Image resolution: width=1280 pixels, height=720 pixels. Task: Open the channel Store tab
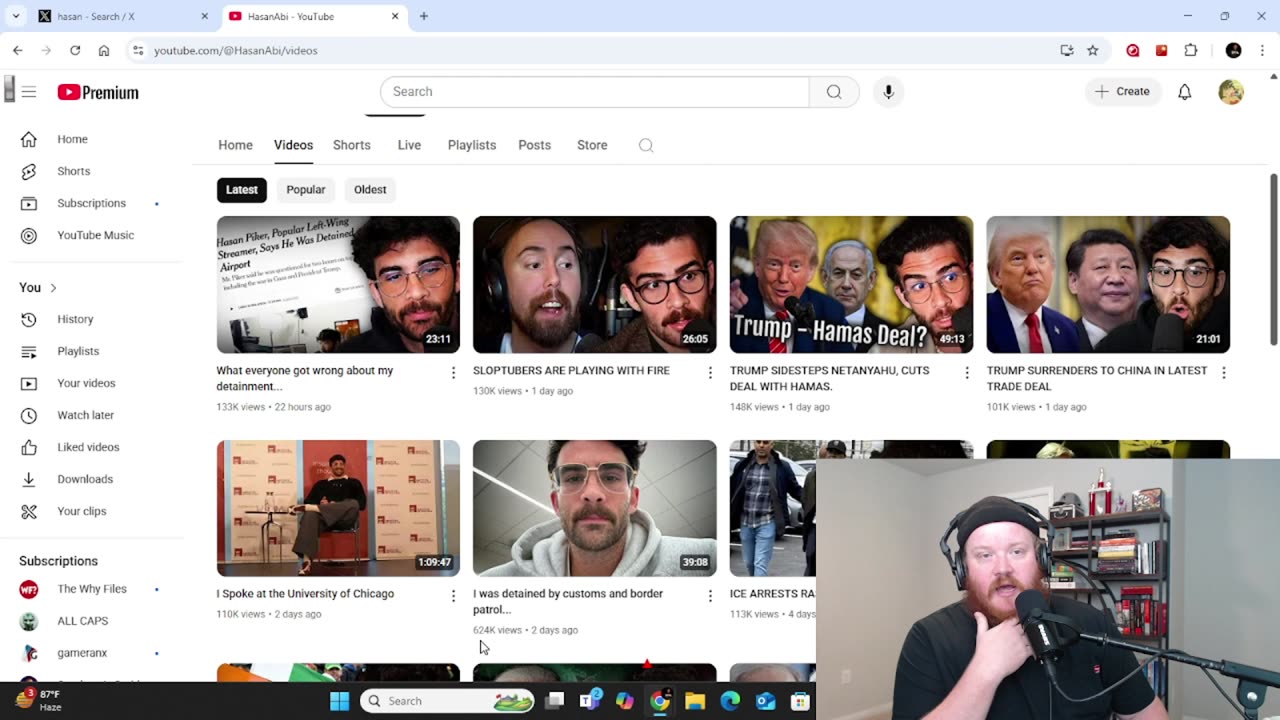[x=592, y=145]
